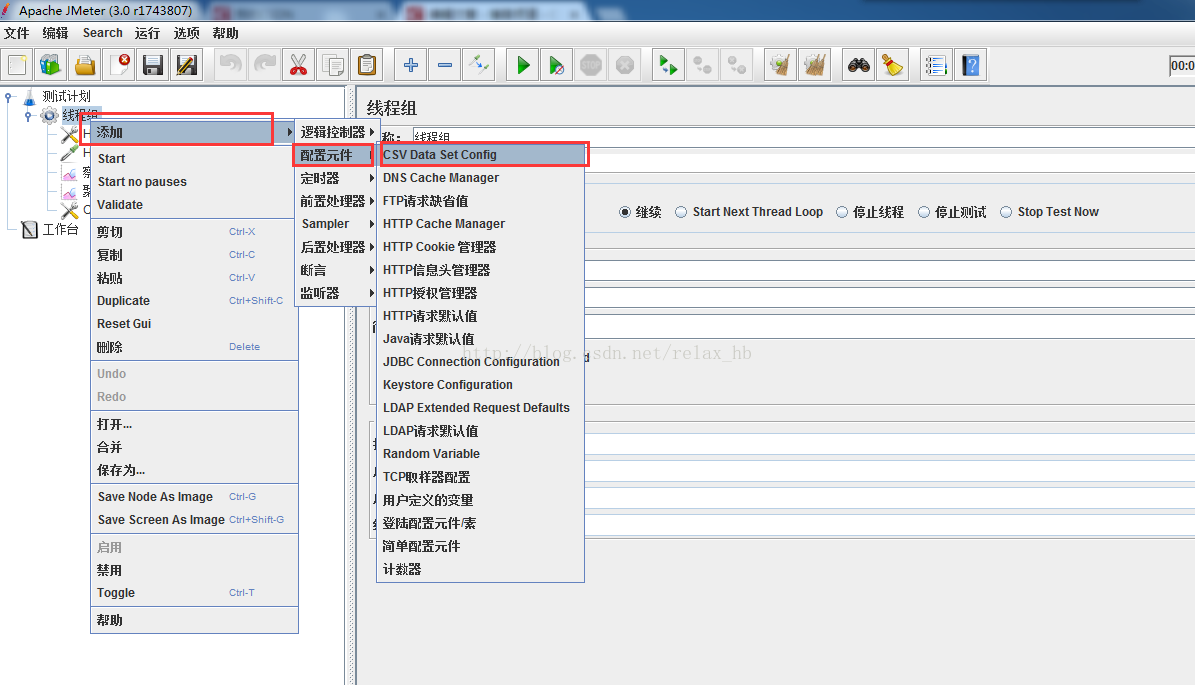This screenshot has width=1195, height=685.
Task: Click the Clear broom toolbar icon
Action: [780, 66]
